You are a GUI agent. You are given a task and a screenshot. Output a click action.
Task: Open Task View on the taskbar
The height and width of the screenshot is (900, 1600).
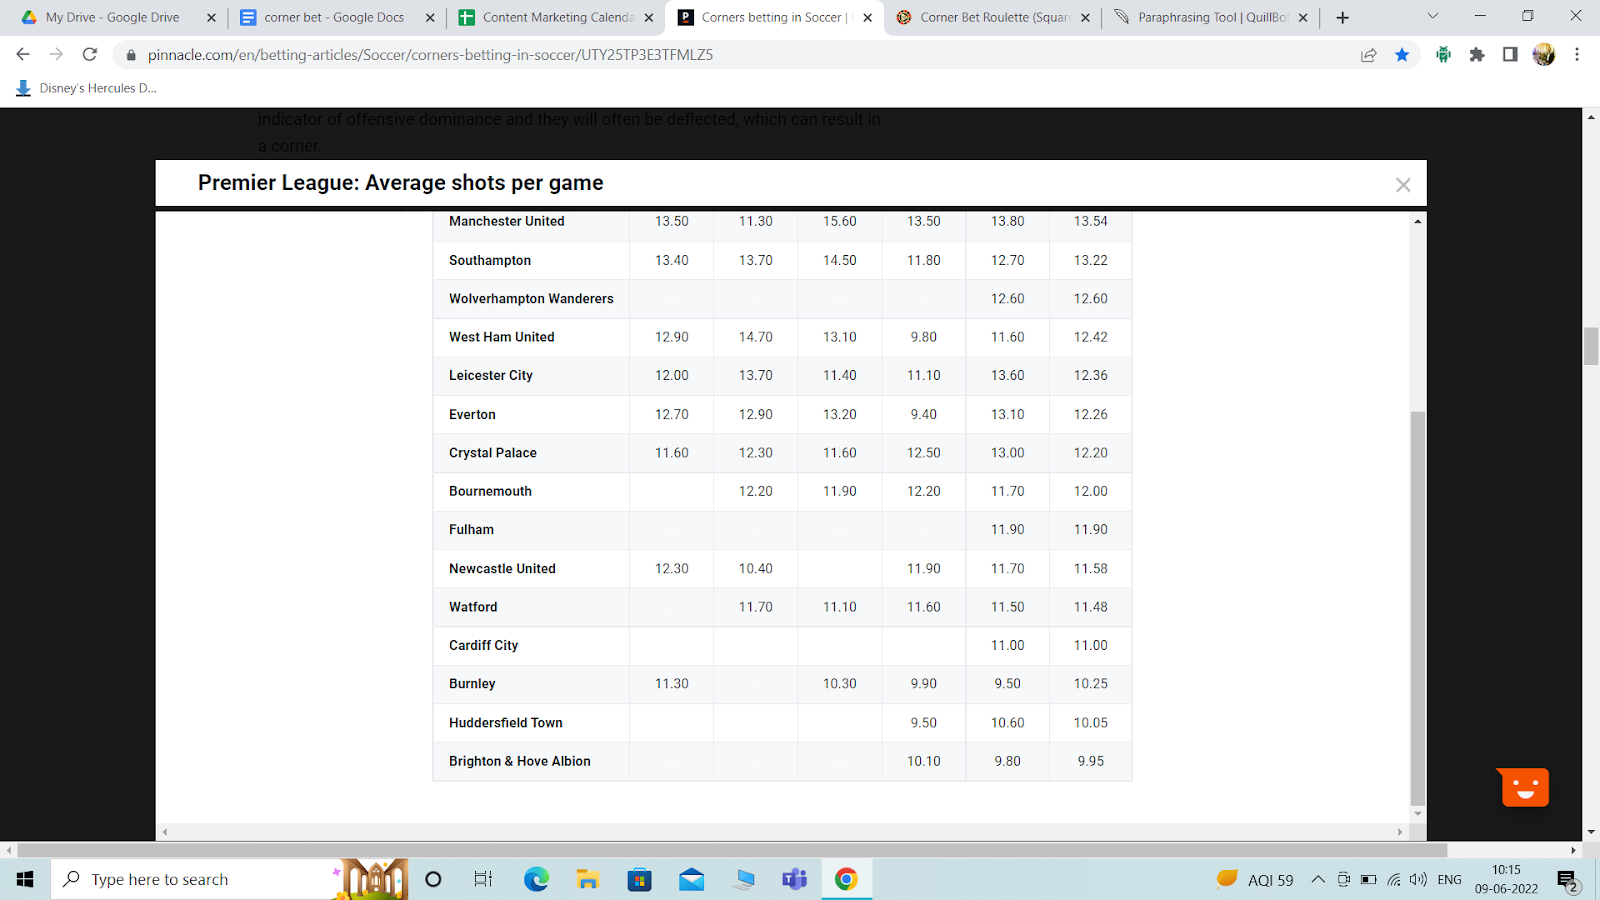[x=483, y=879]
